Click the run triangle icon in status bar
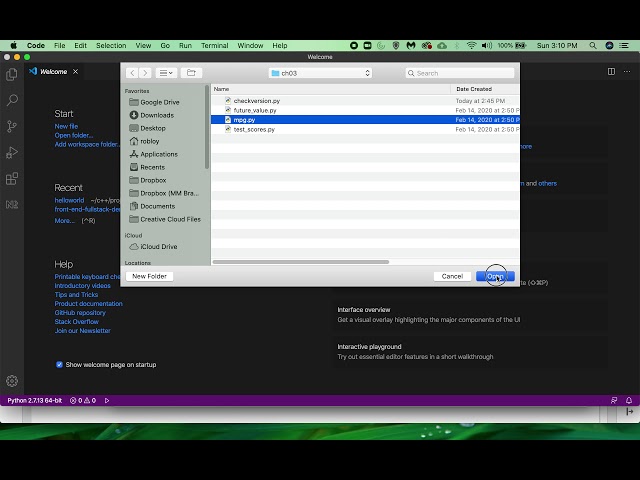The height and width of the screenshot is (480, 640). pos(107,400)
